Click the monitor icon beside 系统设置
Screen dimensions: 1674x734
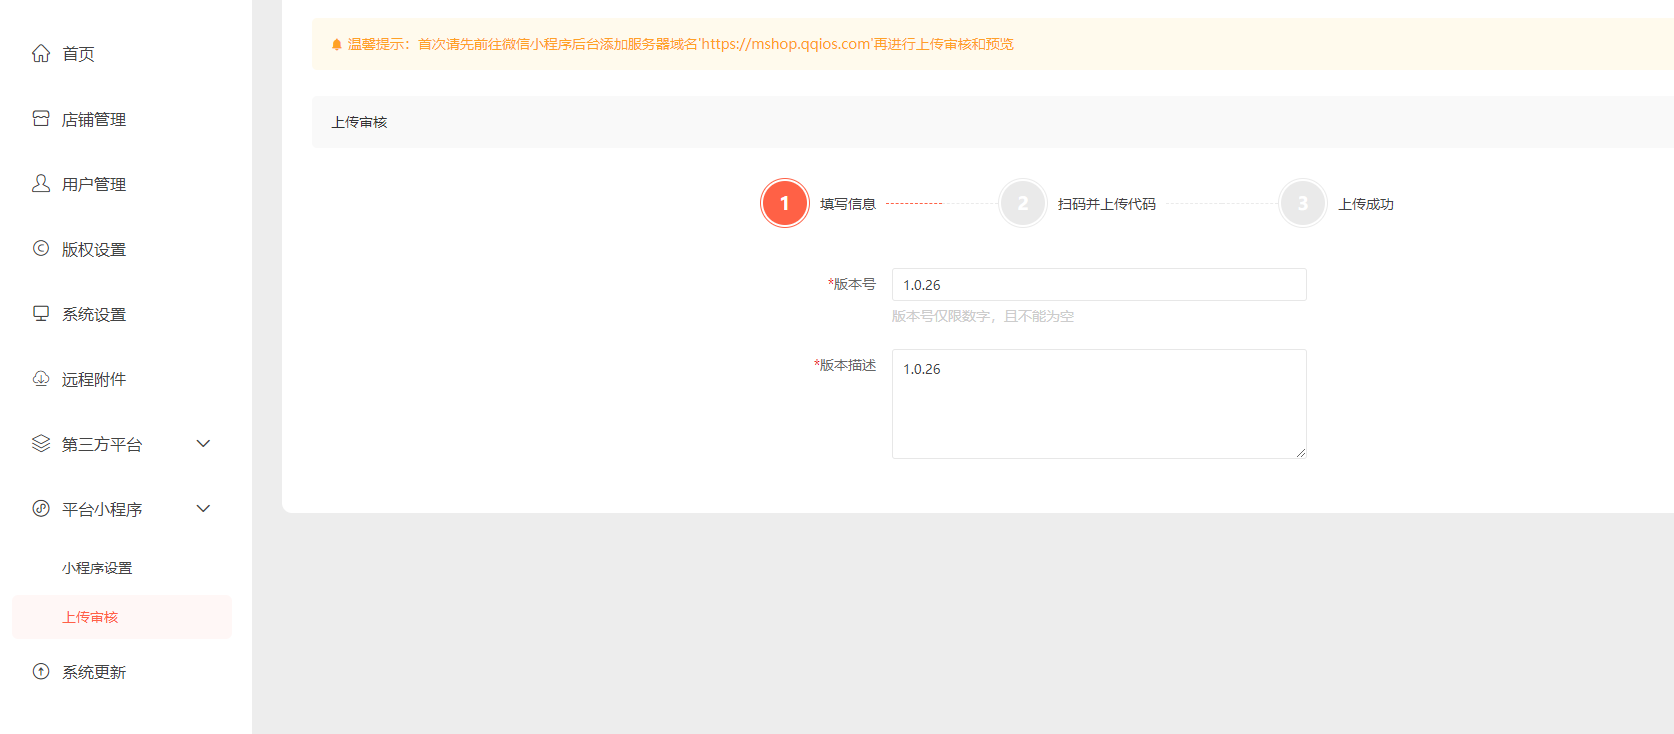pos(41,313)
